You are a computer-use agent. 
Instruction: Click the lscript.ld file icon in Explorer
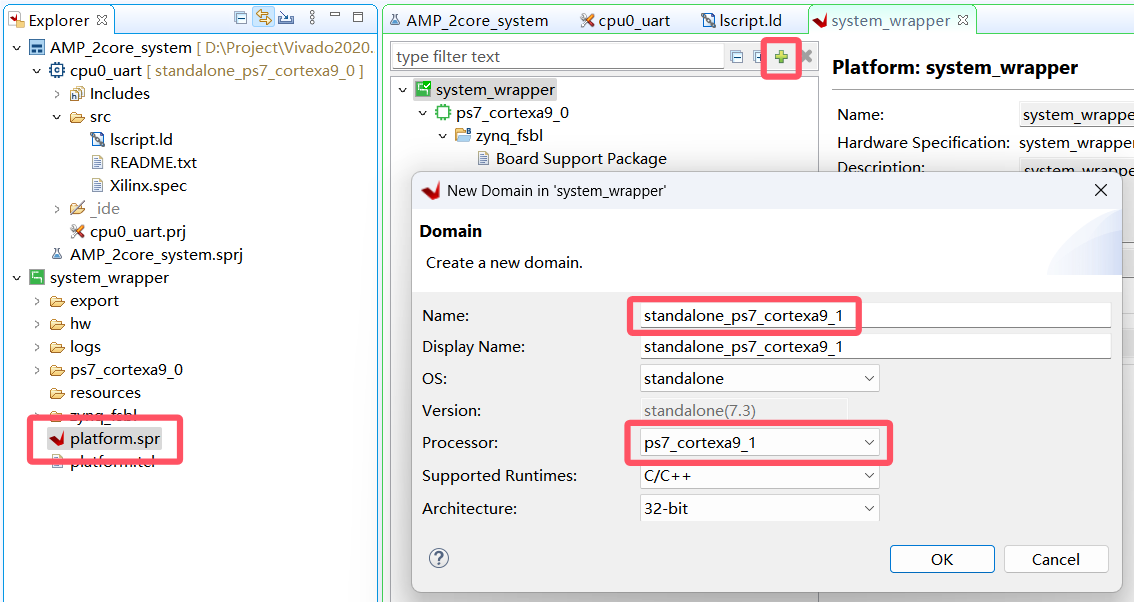click(x=98, y=140)
